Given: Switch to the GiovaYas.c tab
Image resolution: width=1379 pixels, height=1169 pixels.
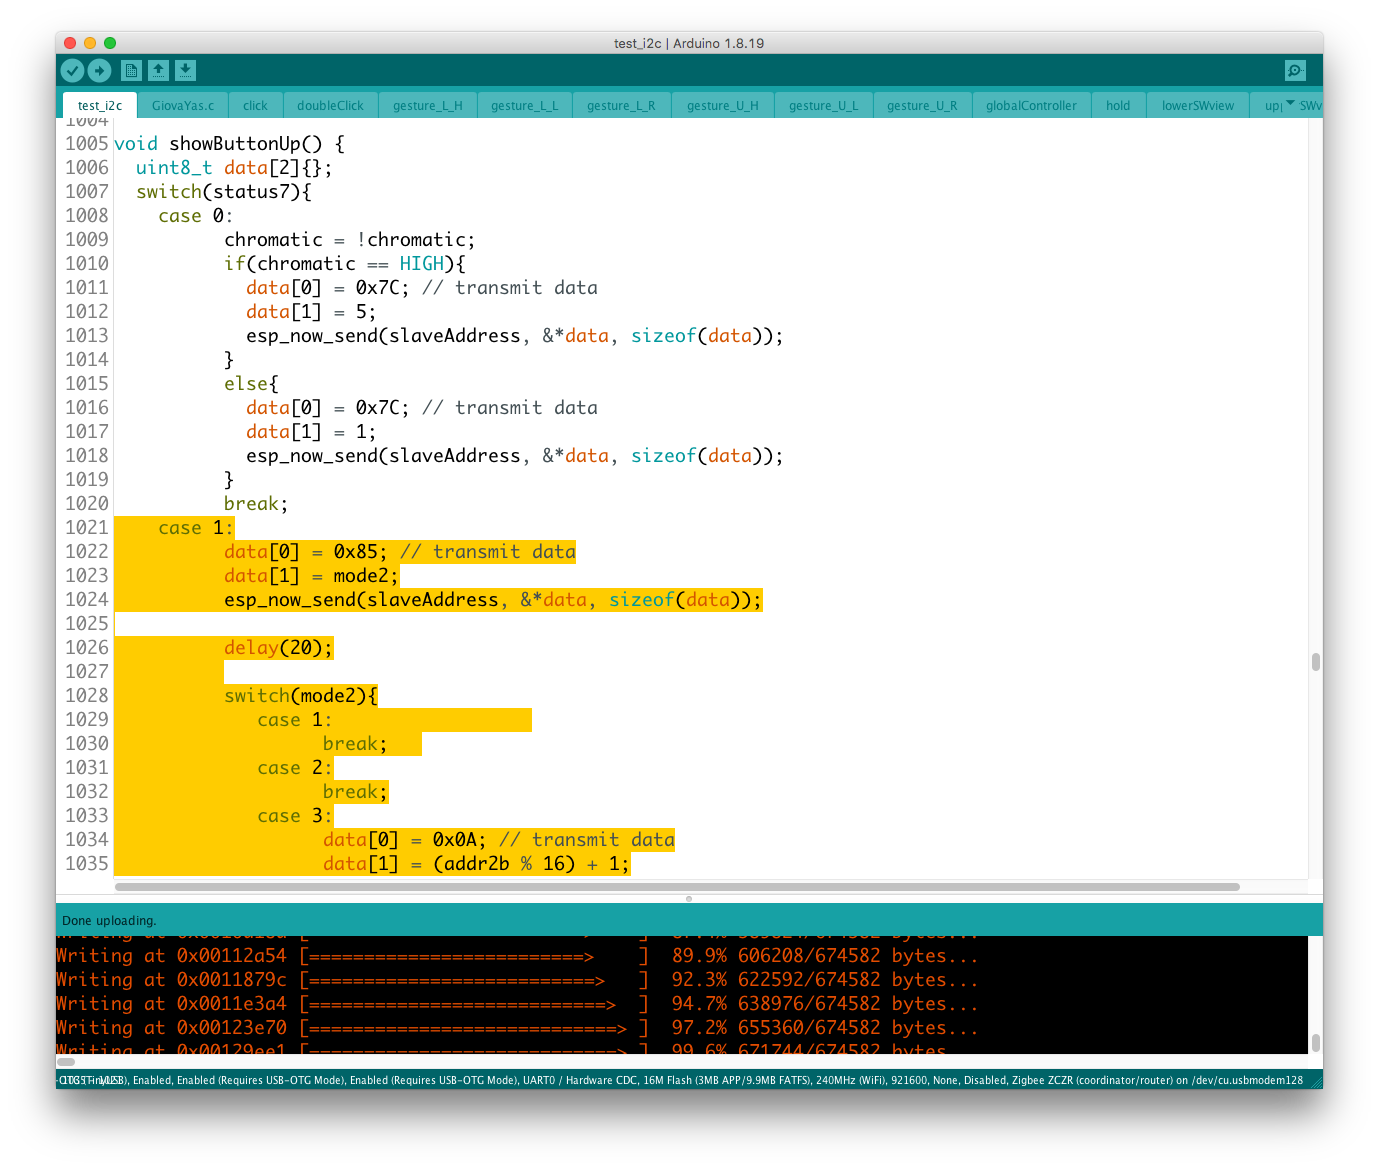Looking at the screenshot, I should click(183, 106).
